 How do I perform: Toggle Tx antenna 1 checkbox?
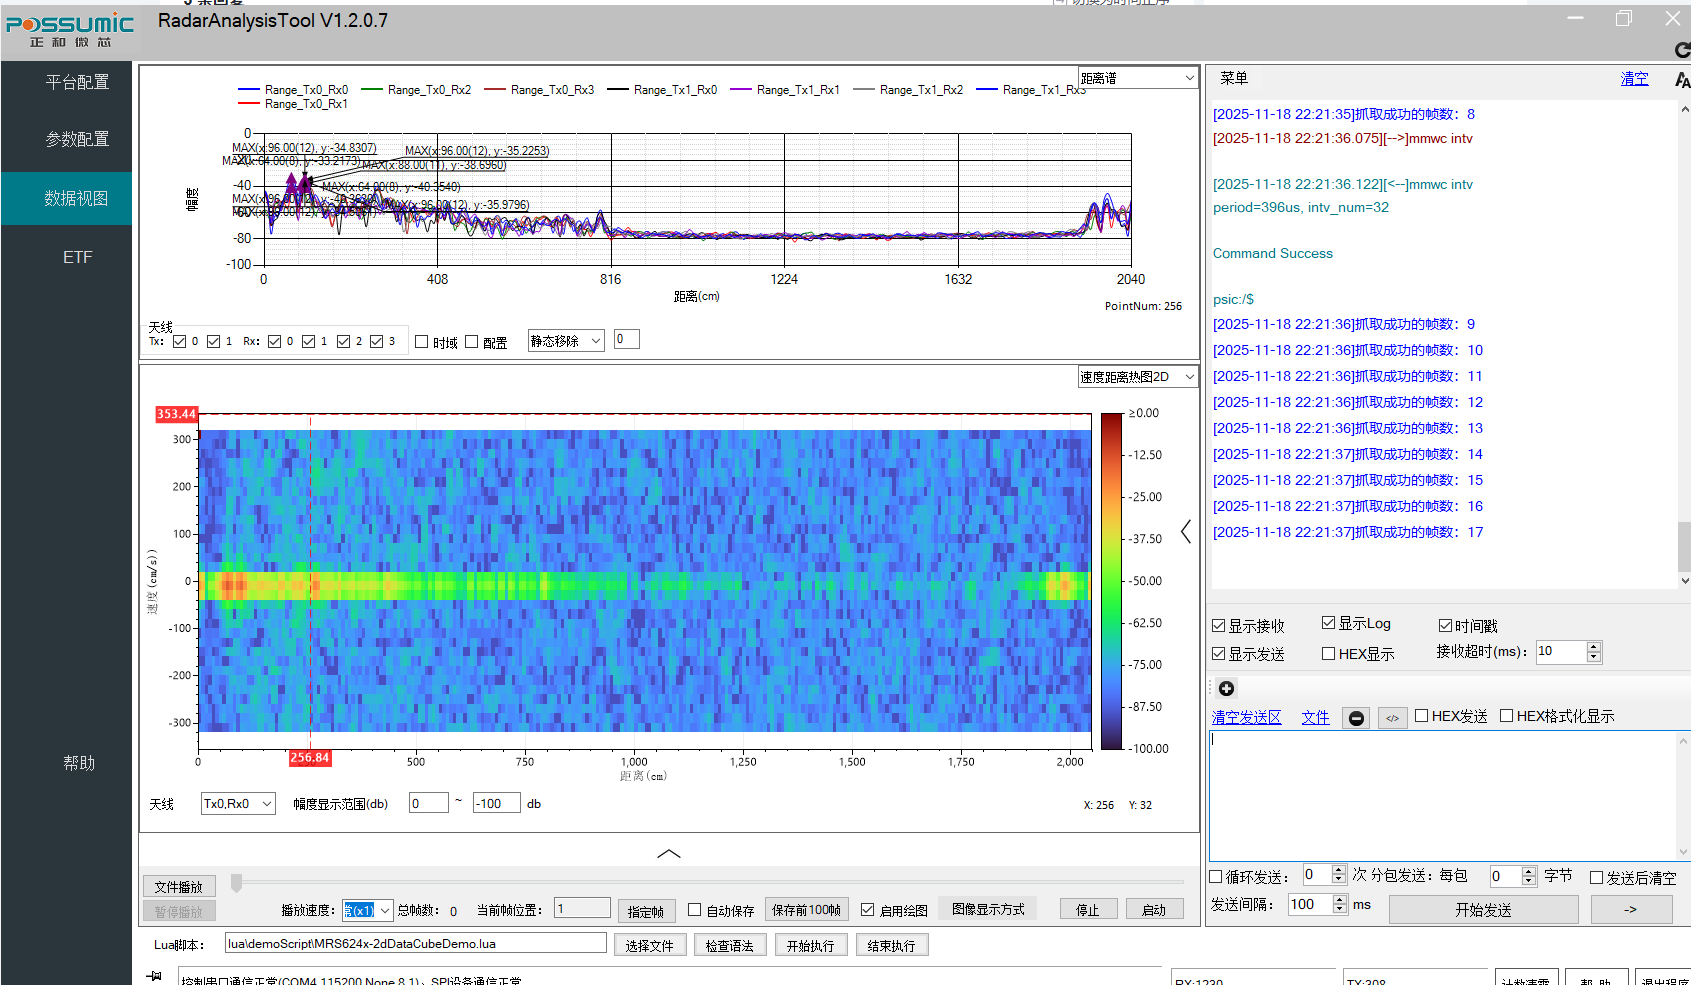(213, 341)
